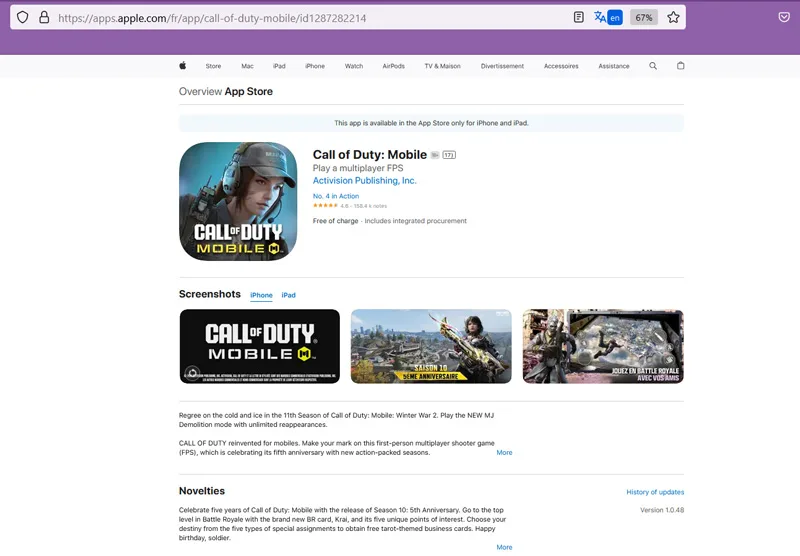Open the TV & Maison navigation item
This screenshot has height=556, width=800.
442,66
